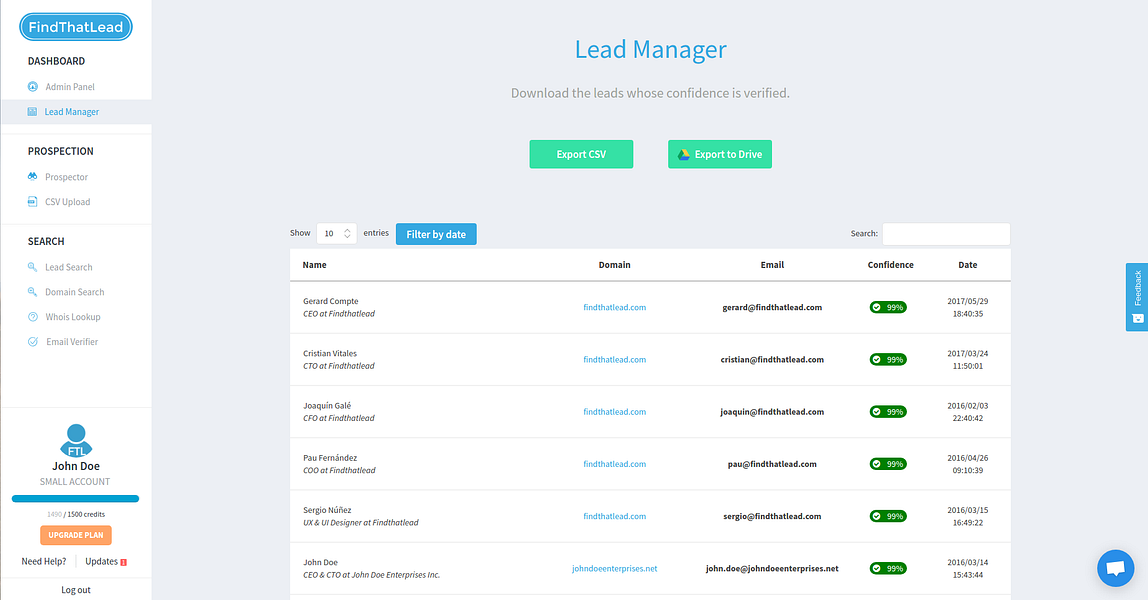Open the Prospector page
The image size is (1148, 600).
[x=67, y=177]
